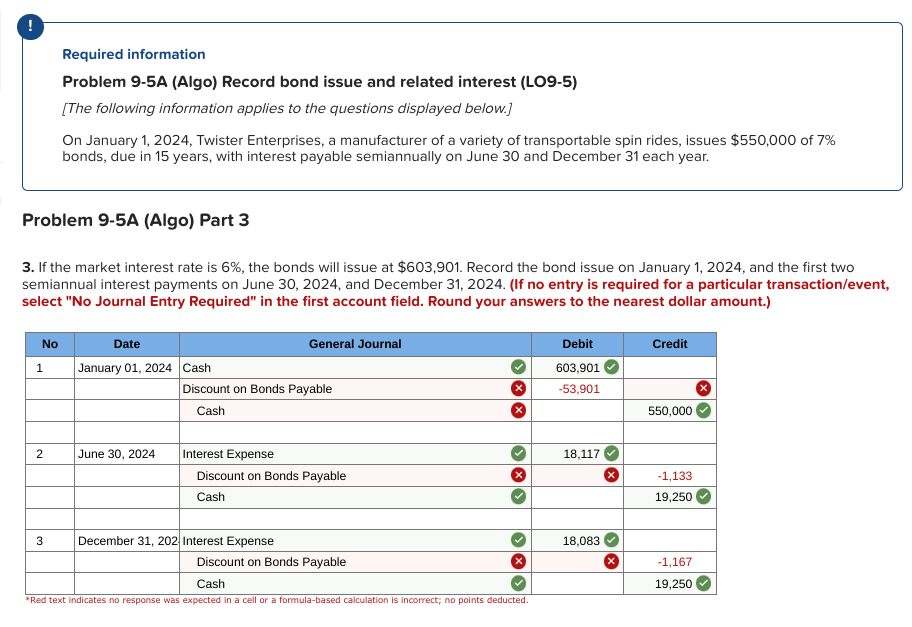Viewport: 912px width, 627px height.
Task: Click the Required information heading link
Action: [134, 54]
